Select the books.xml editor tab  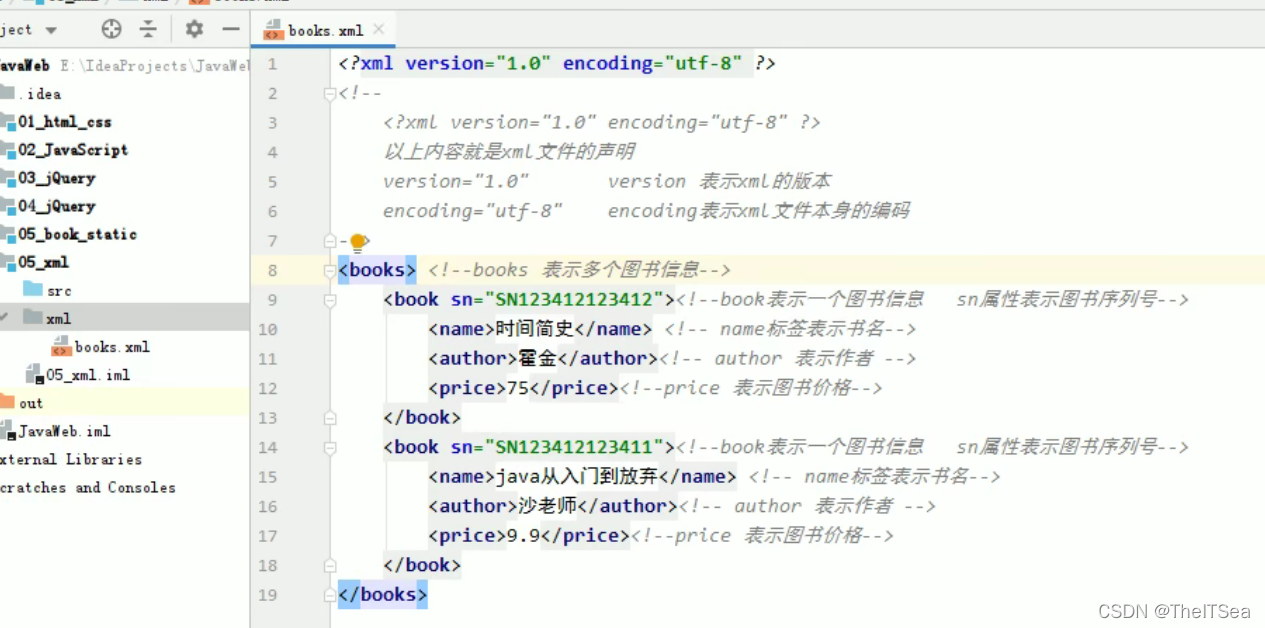(x=323, y=30)
